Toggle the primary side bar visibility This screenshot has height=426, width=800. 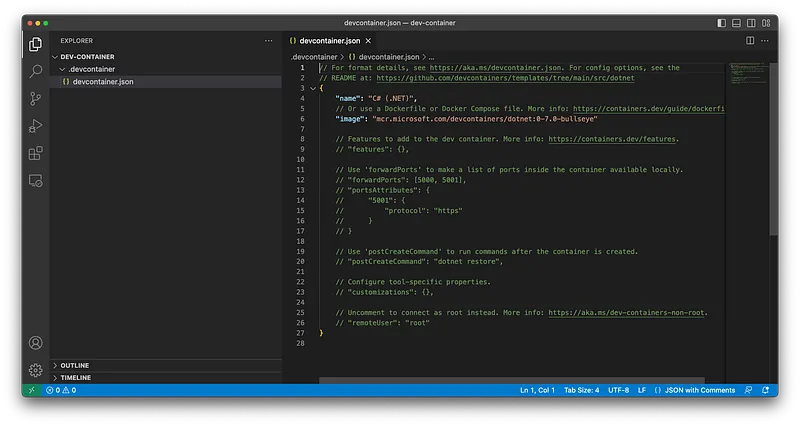(x=722, y=22)
